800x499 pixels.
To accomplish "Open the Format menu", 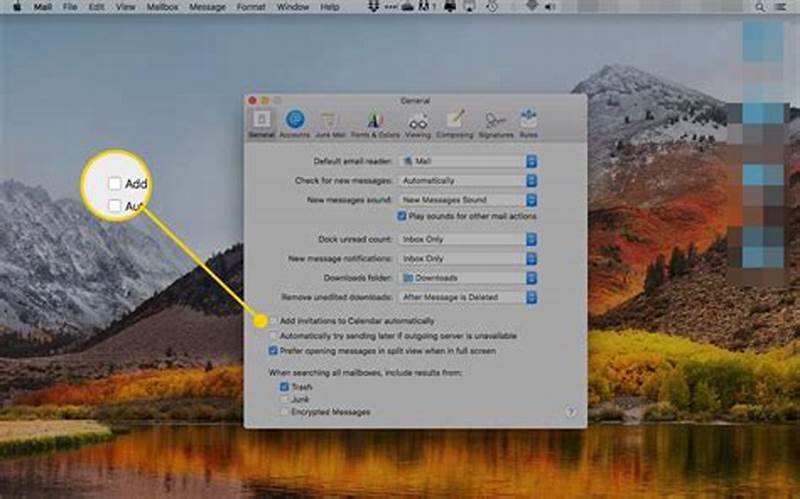I will click(251, 7).
